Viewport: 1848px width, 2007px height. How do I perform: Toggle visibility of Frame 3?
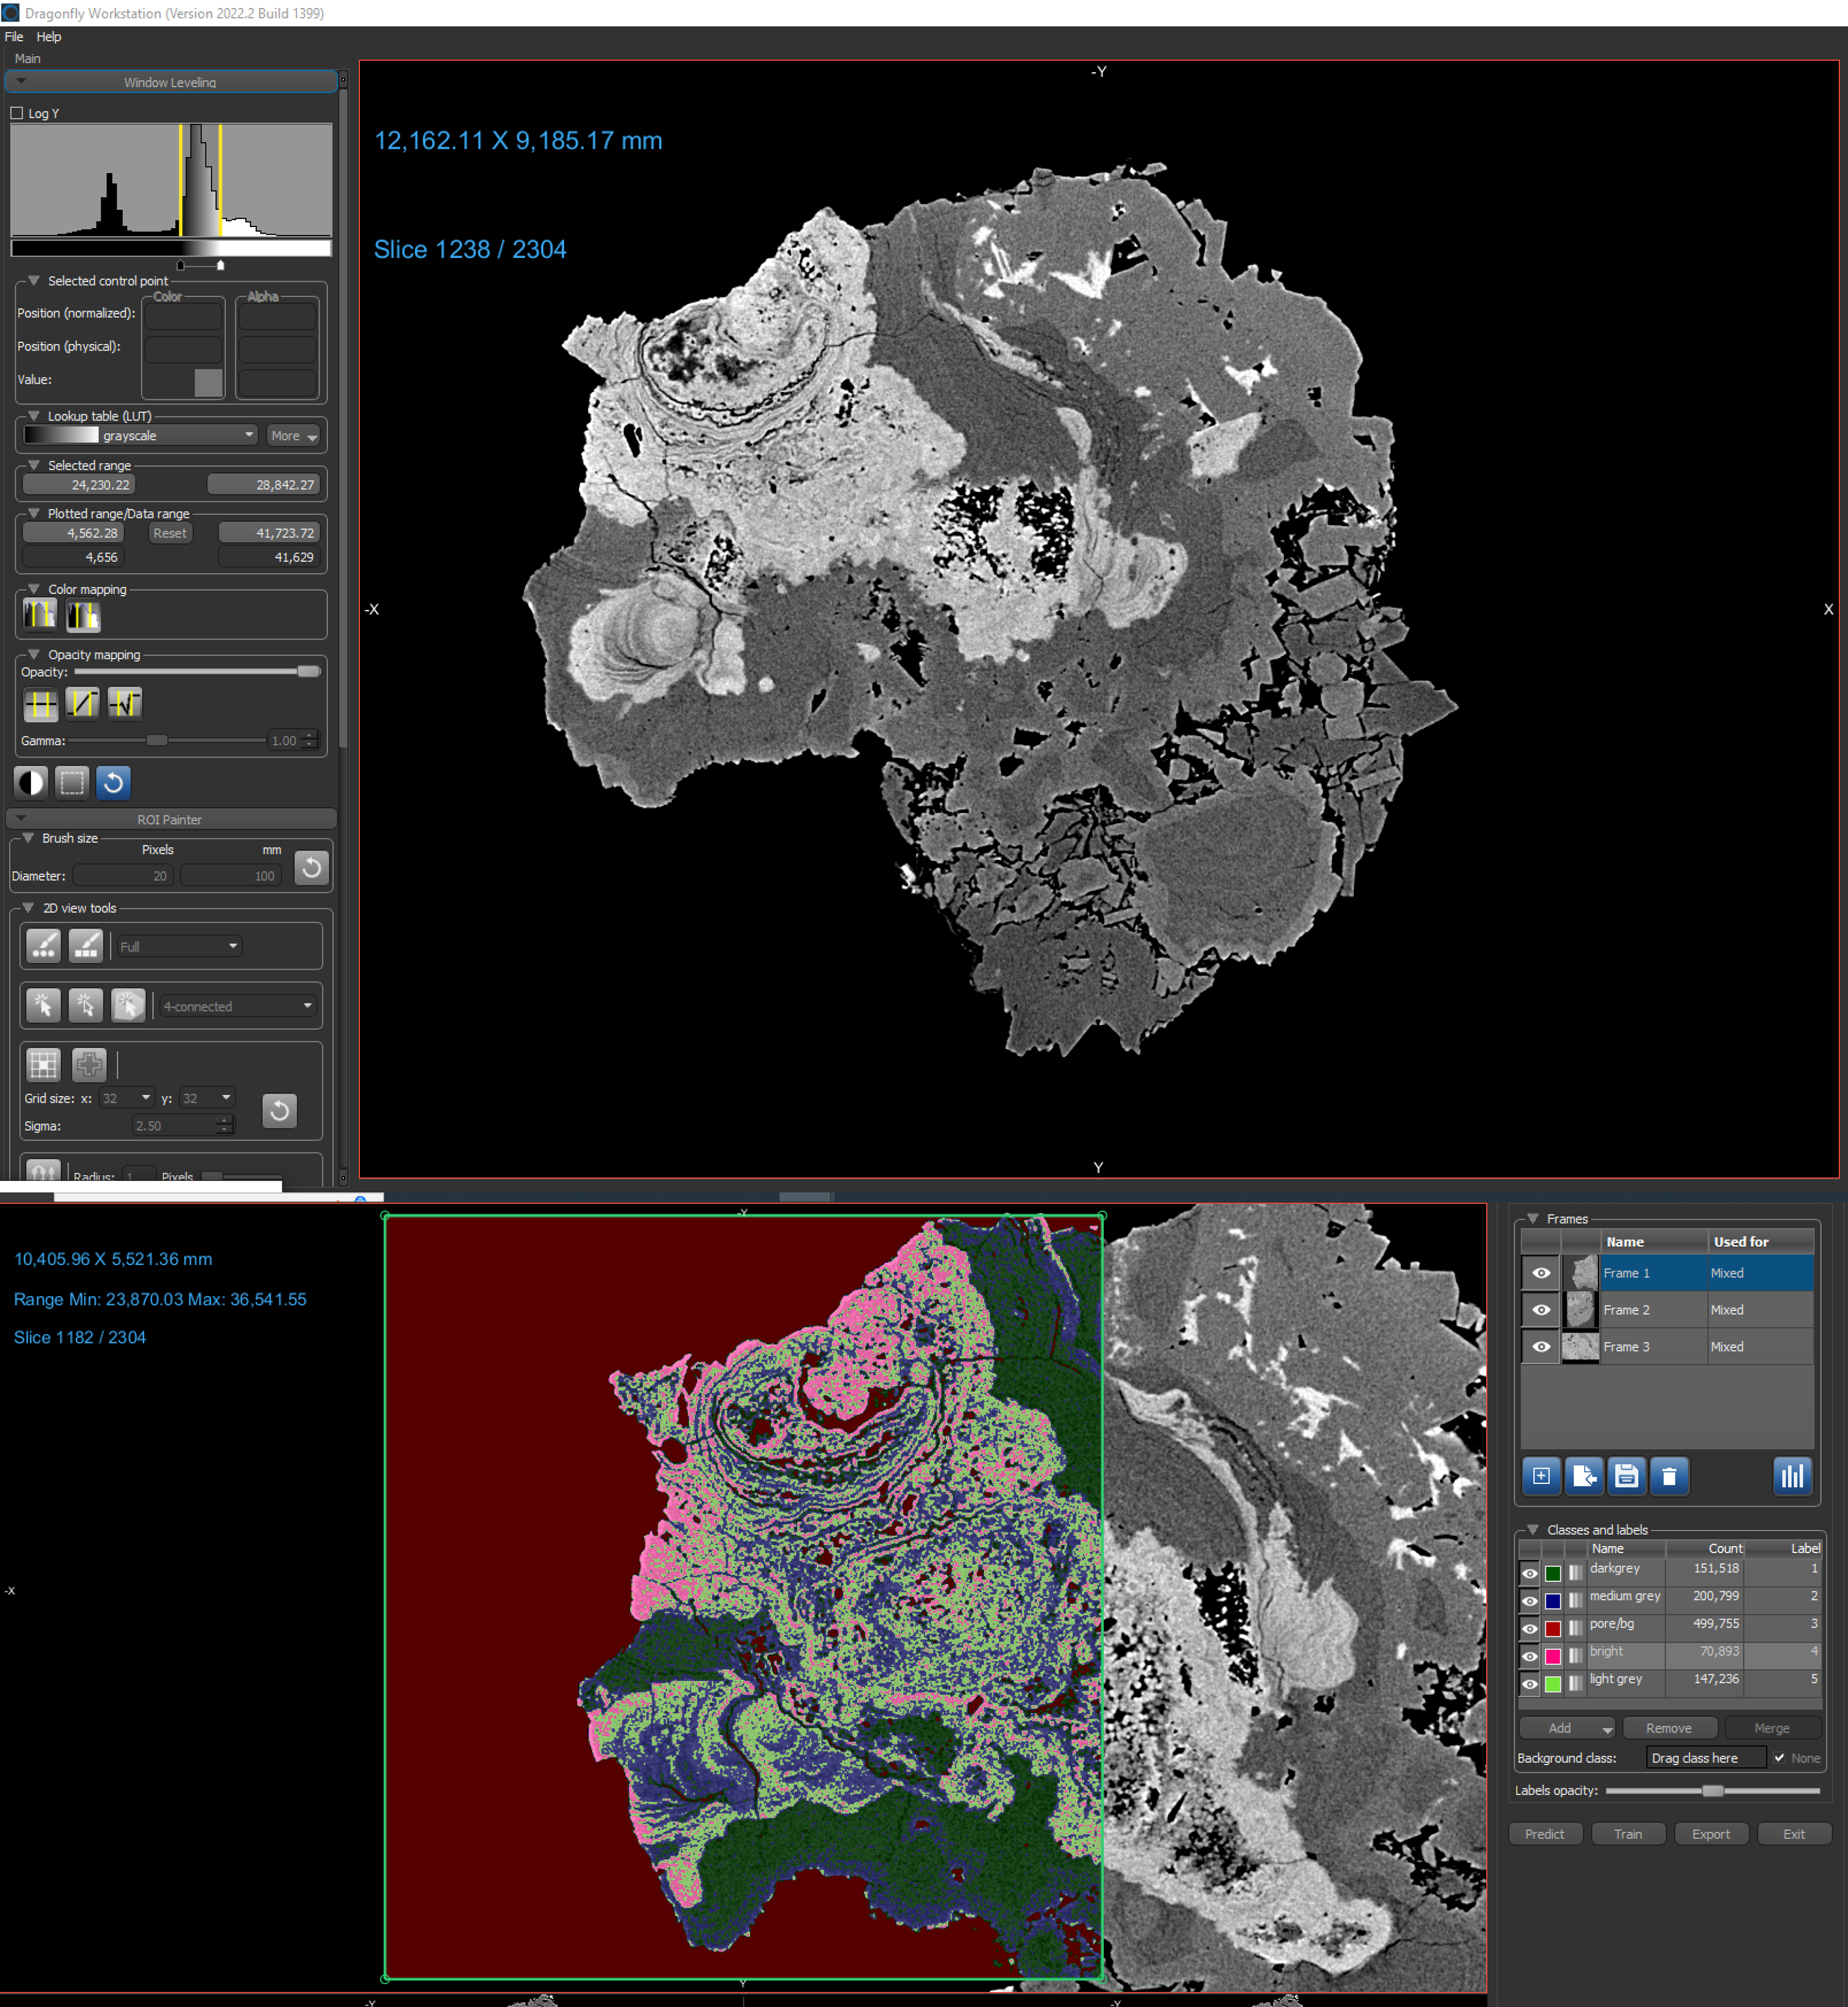[1541, 1347]
